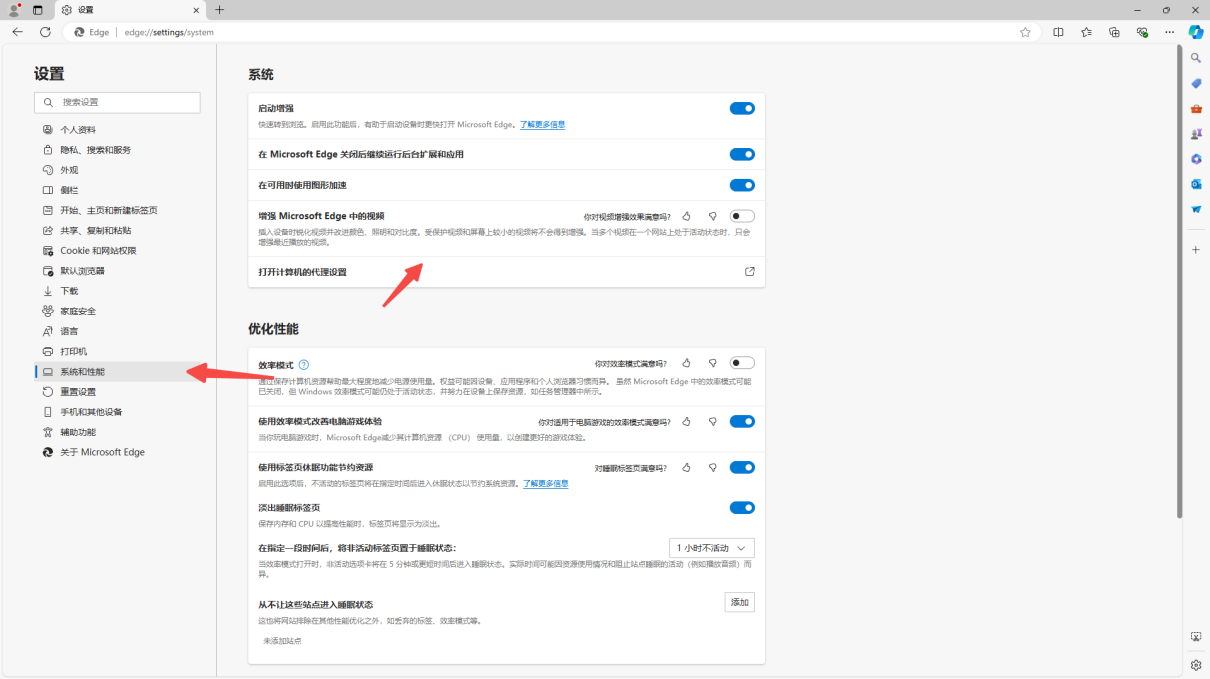Toggle 淡出睡眠标签页 switch
1210x679 pixels.
coord(742,508)
